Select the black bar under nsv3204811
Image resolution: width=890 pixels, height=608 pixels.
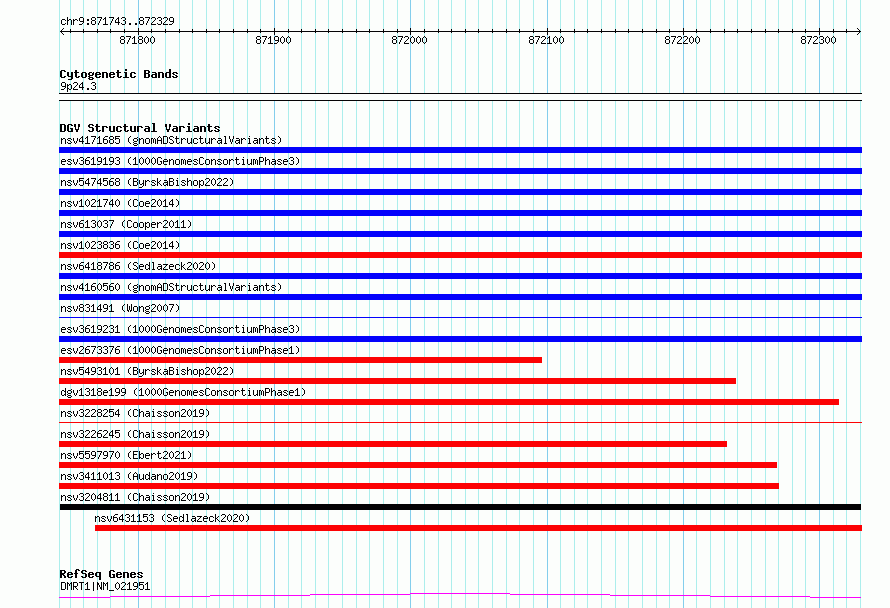460,507
